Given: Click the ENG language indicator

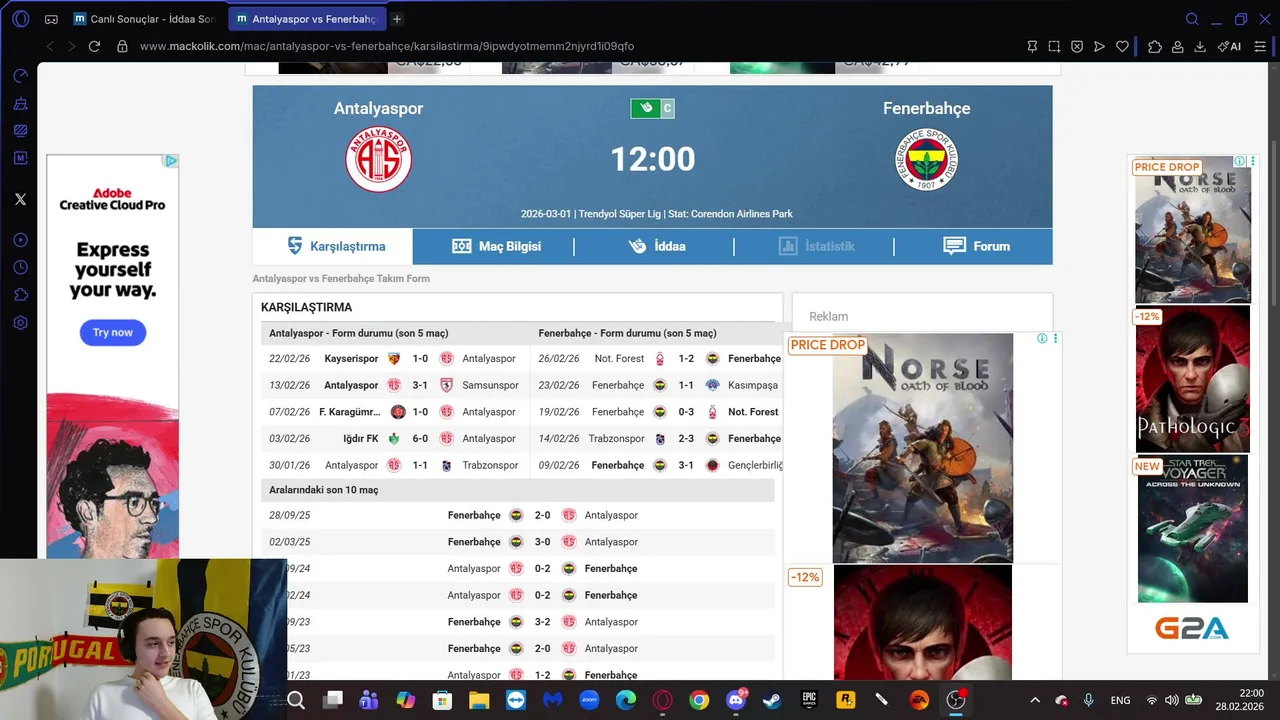Looking at the screenshot, I should [1120, 700].
